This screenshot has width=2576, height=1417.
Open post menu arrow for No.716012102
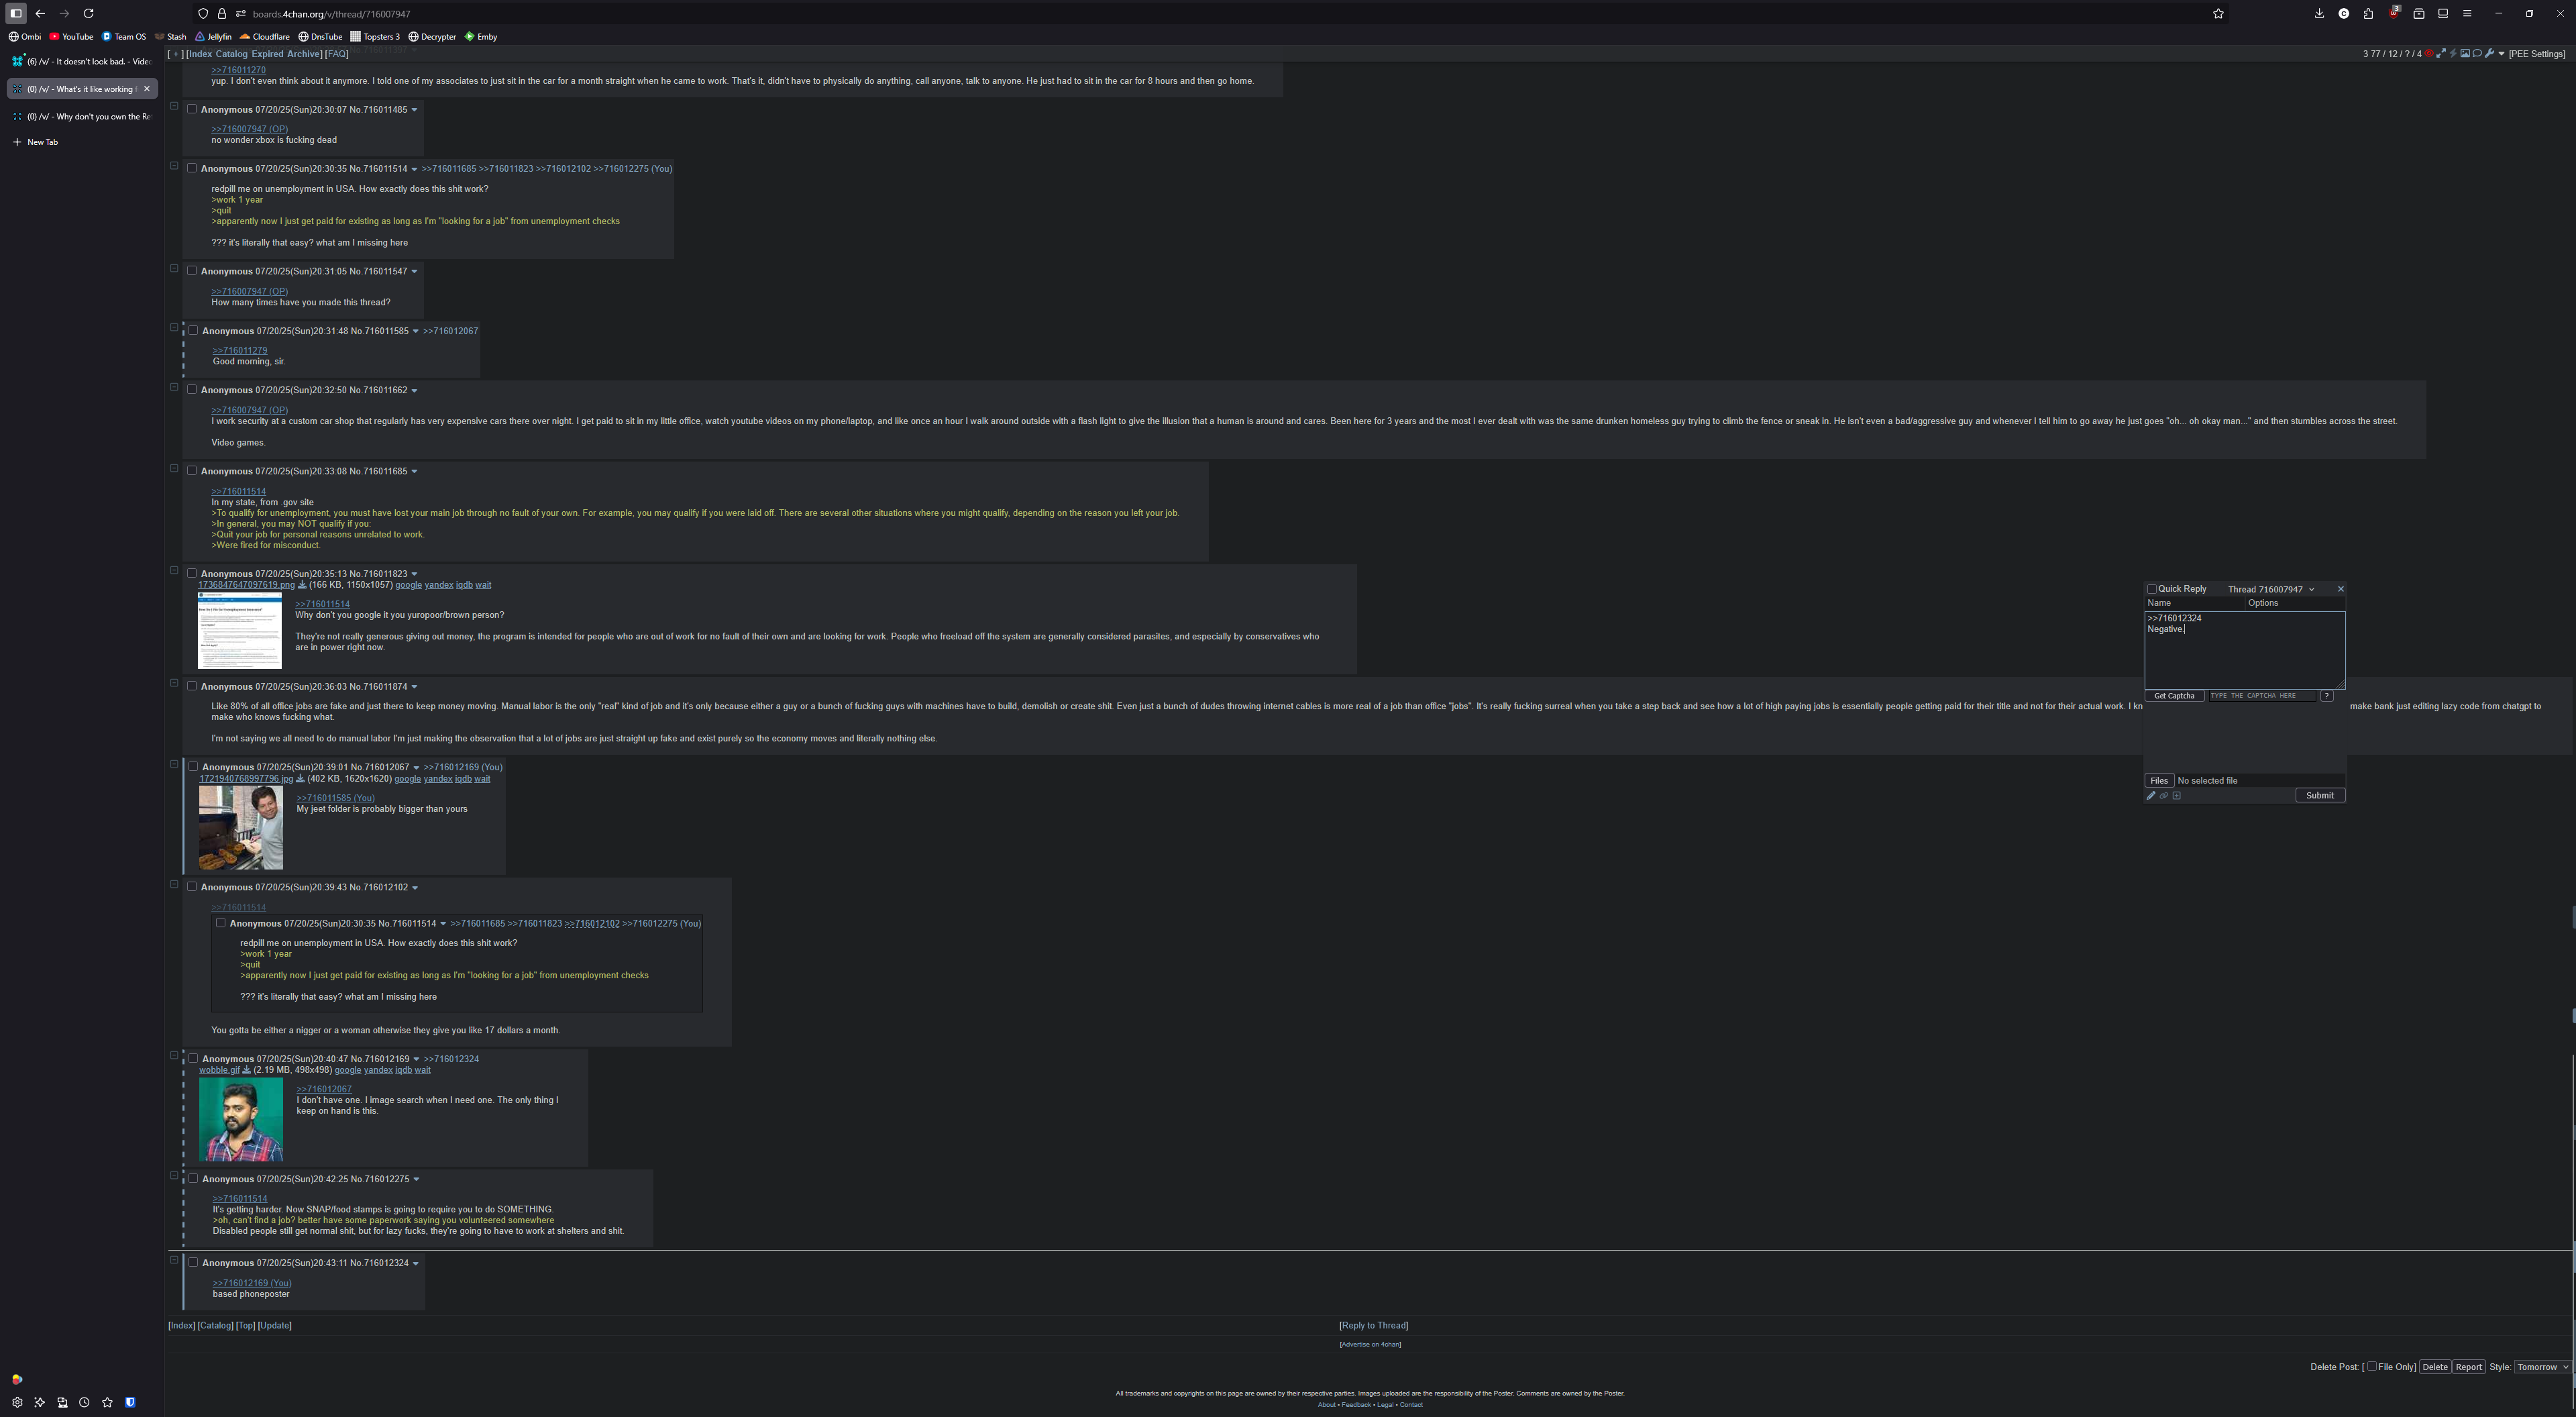pyautogui.click(x=414, y=888)
